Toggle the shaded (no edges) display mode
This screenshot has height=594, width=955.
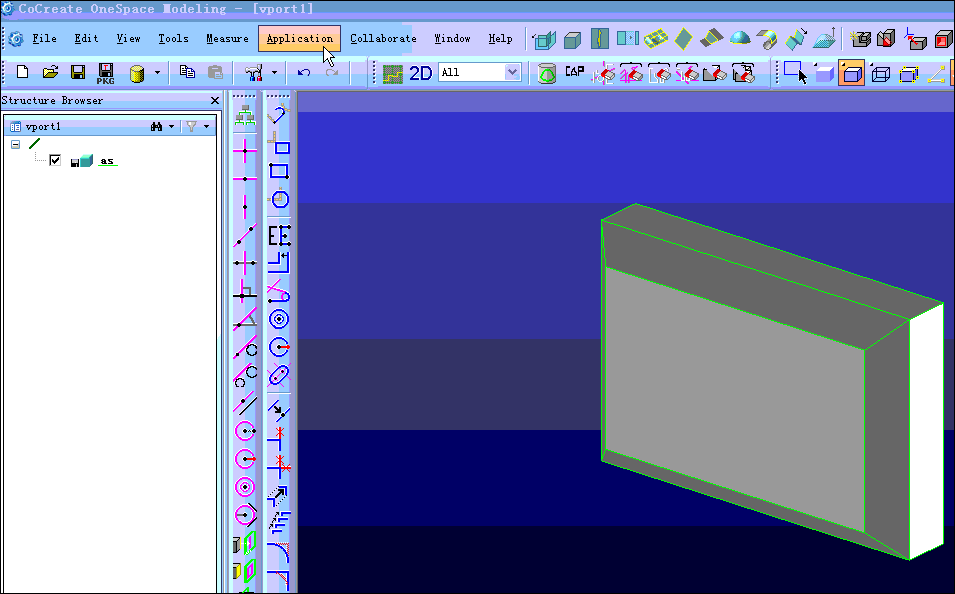point(823,74)
